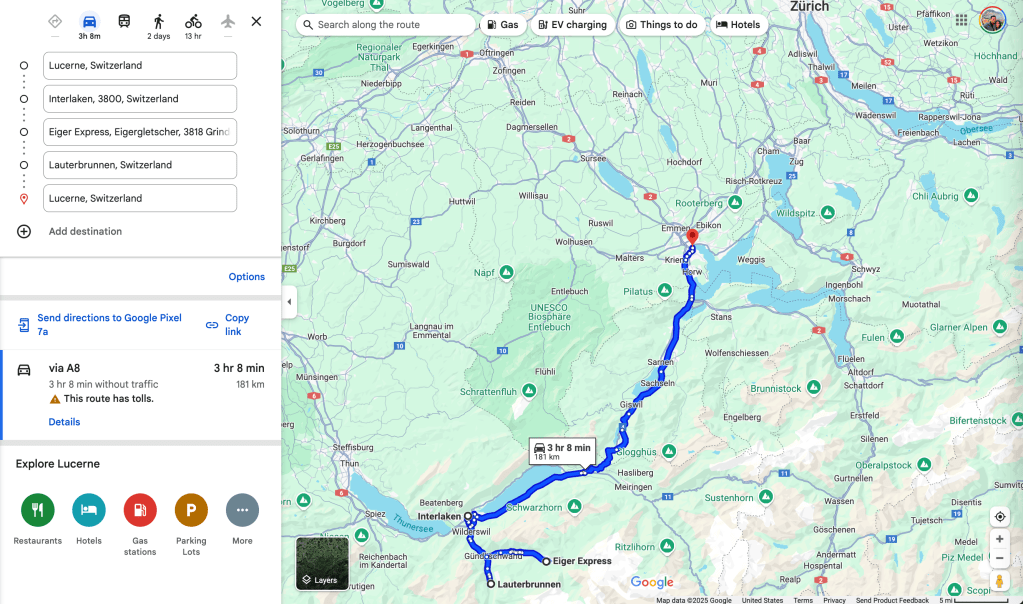Show your location on the map
Image resolution: width=1023 pixels, height=604 pixels.
pos(1000,517)
